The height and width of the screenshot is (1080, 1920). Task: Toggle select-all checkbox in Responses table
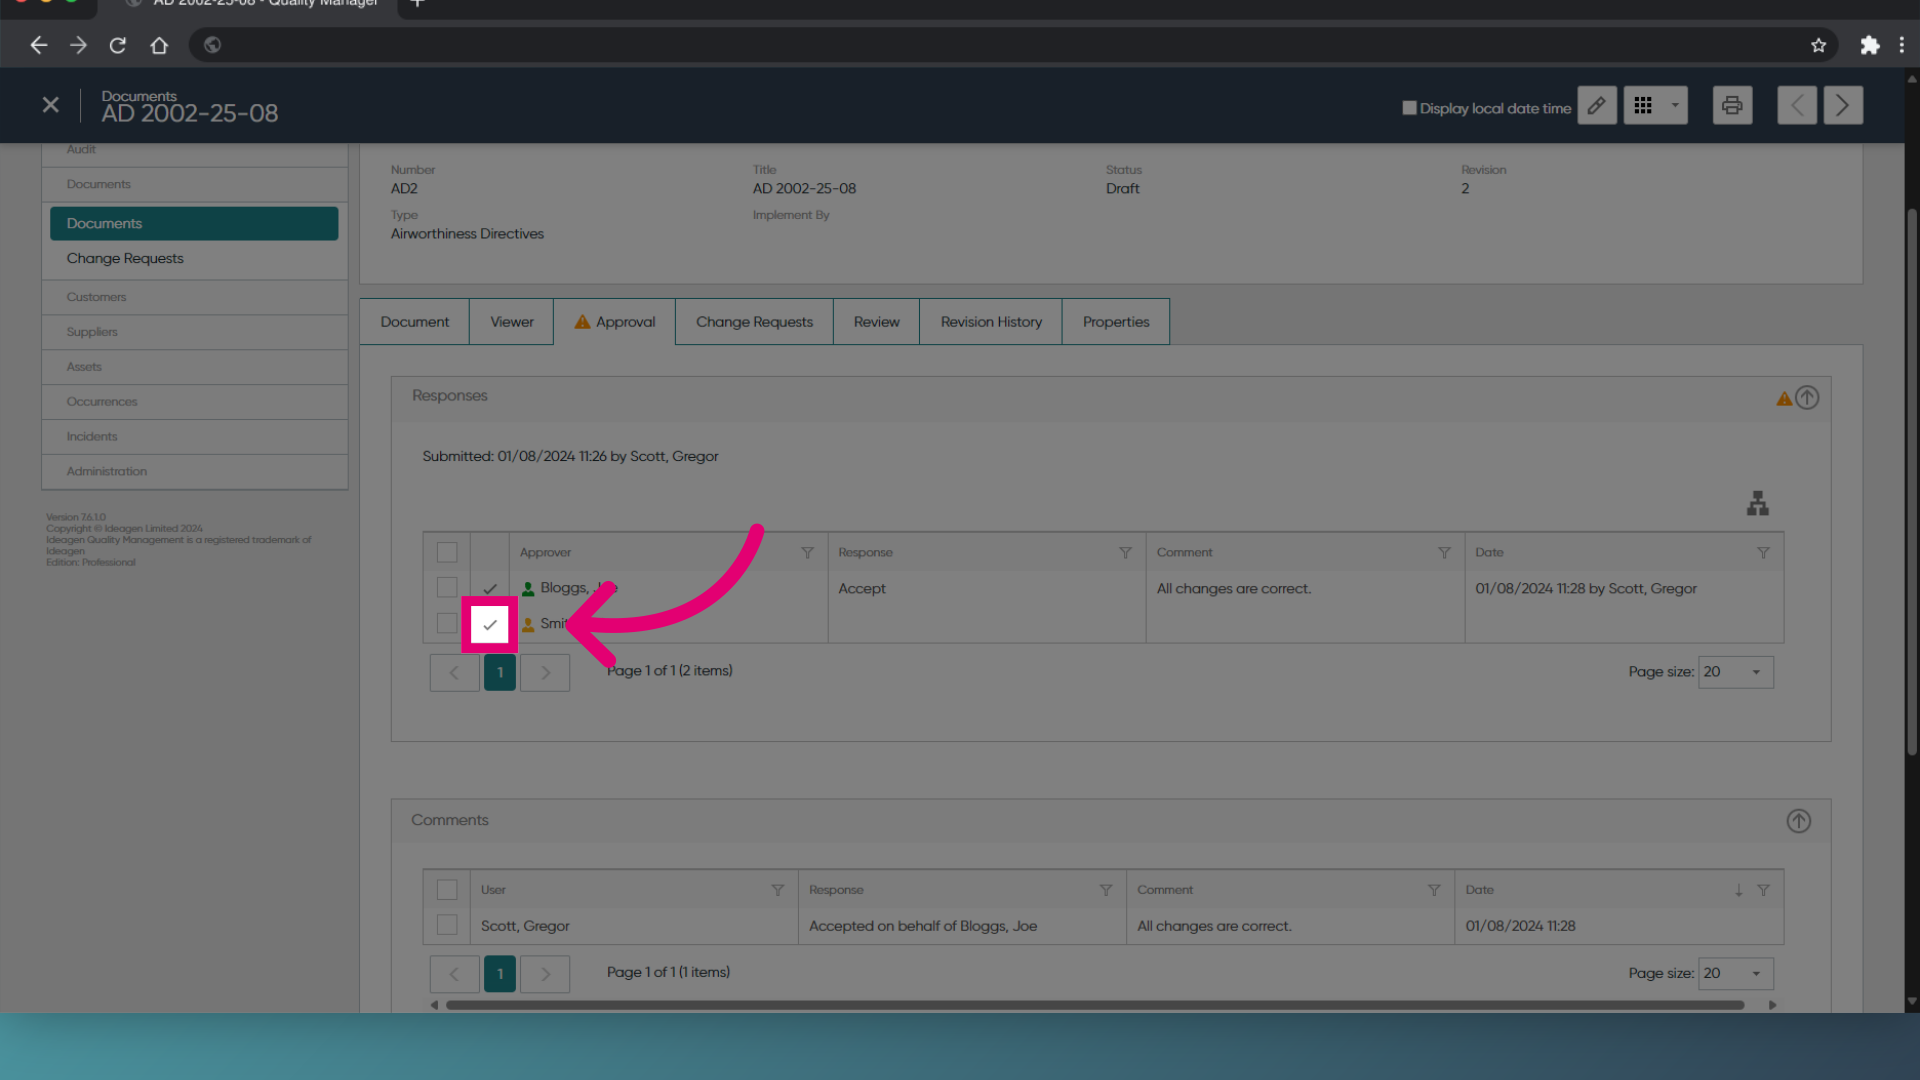[x=447, y=553]
